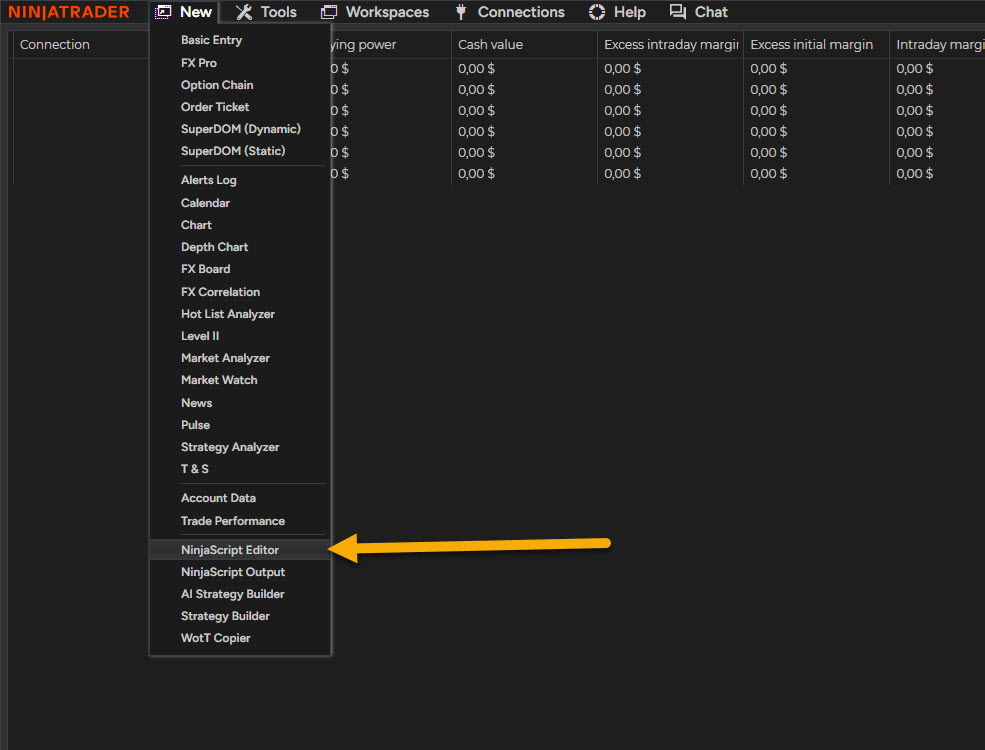Screen dimensions: 985x750
Task: Click the Chat speech bubbles icon
Action: click(x=678, y=12)
